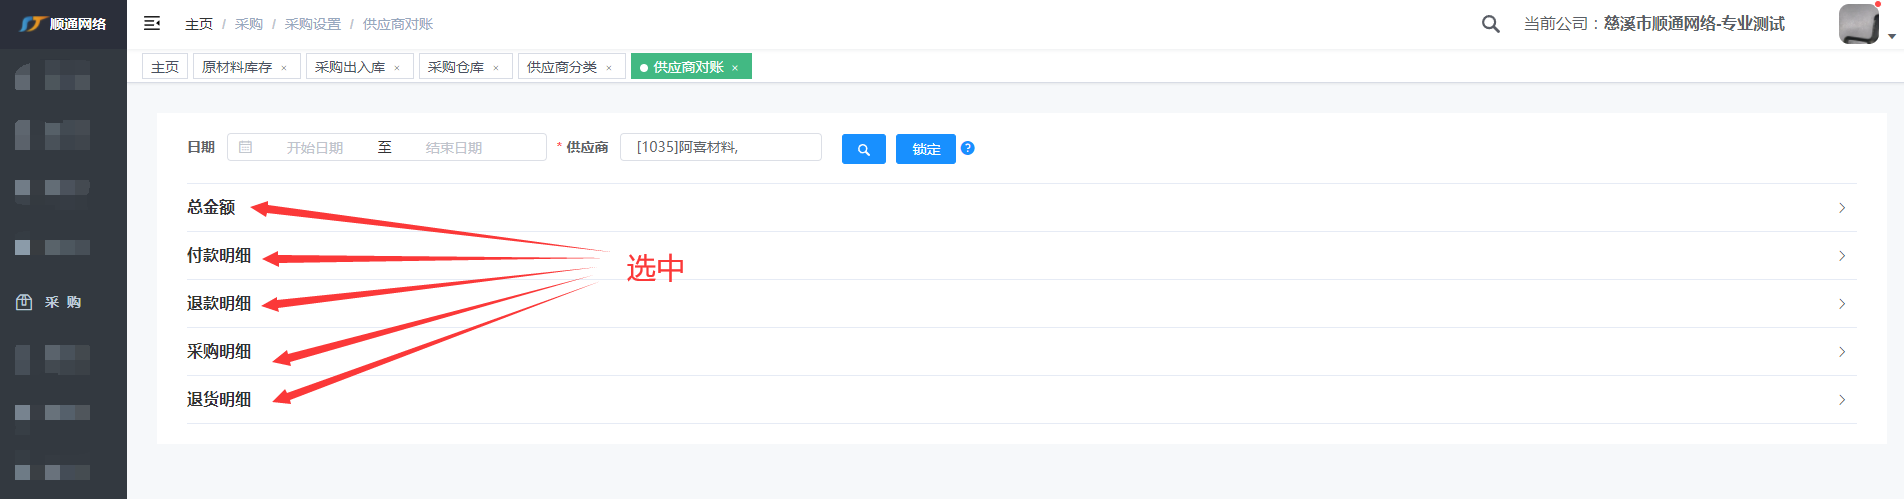This screenshot has width=1904, height=499.
Task: Close the 供应商对账 tab
Action: tap(735, 68)
